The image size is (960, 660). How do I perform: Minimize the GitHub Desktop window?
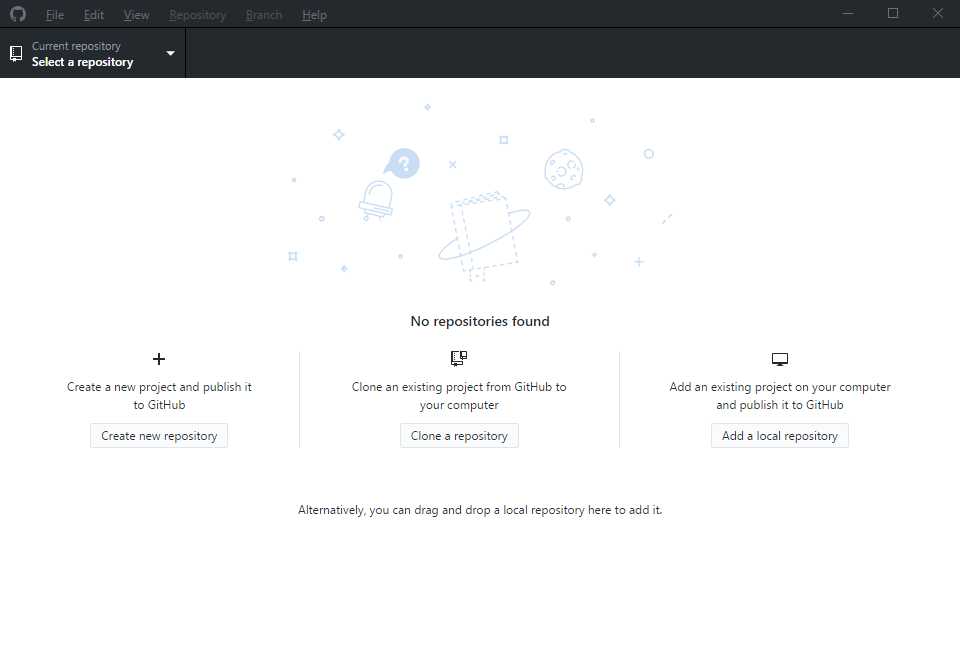coord(848,14)
